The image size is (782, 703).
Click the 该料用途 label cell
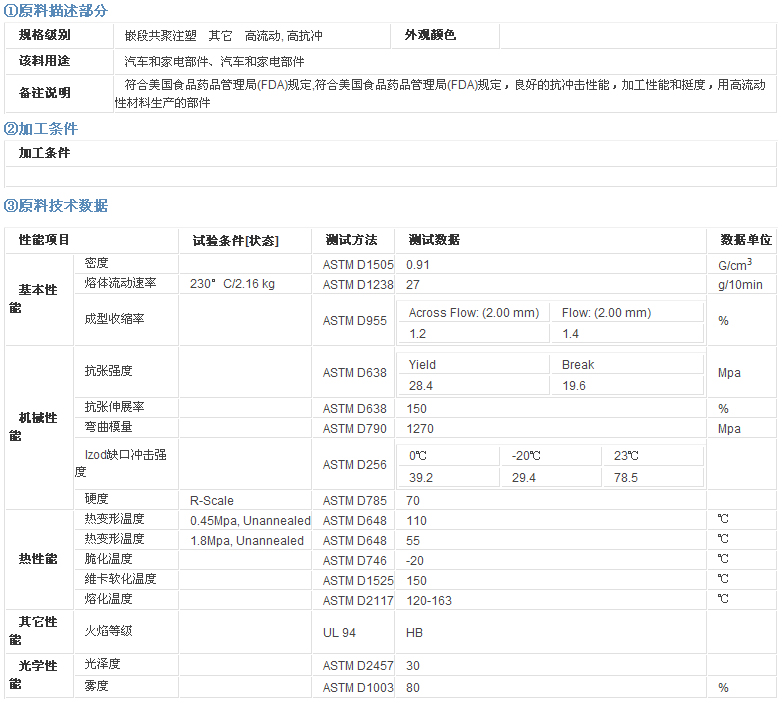pyautogui.click(x=59, y=61)
